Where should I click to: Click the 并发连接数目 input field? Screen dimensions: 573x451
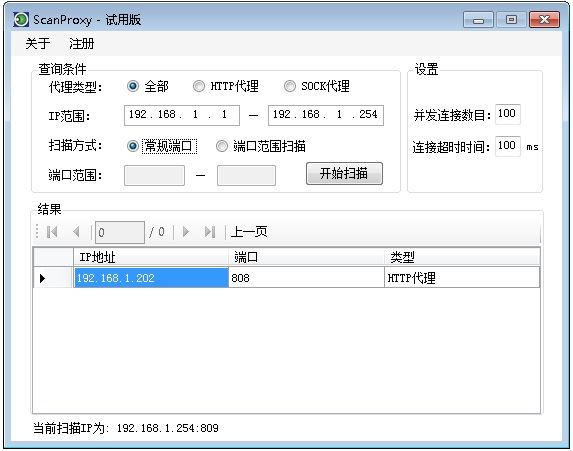click(x=508, y=114)
